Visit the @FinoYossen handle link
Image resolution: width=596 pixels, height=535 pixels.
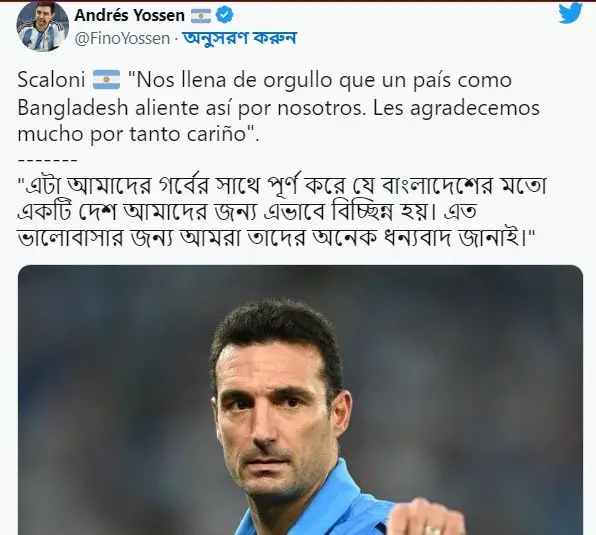pyautogui.click(x=122, y=39)
